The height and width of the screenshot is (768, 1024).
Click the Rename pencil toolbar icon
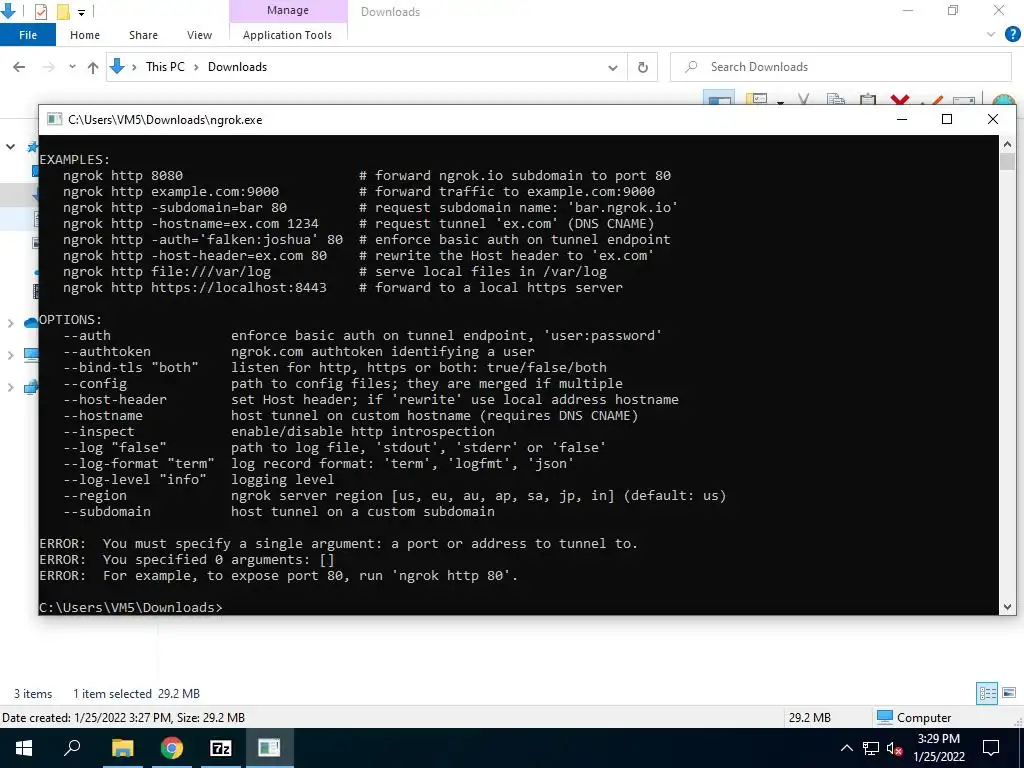pyautogui.click(x=932, y=99)
